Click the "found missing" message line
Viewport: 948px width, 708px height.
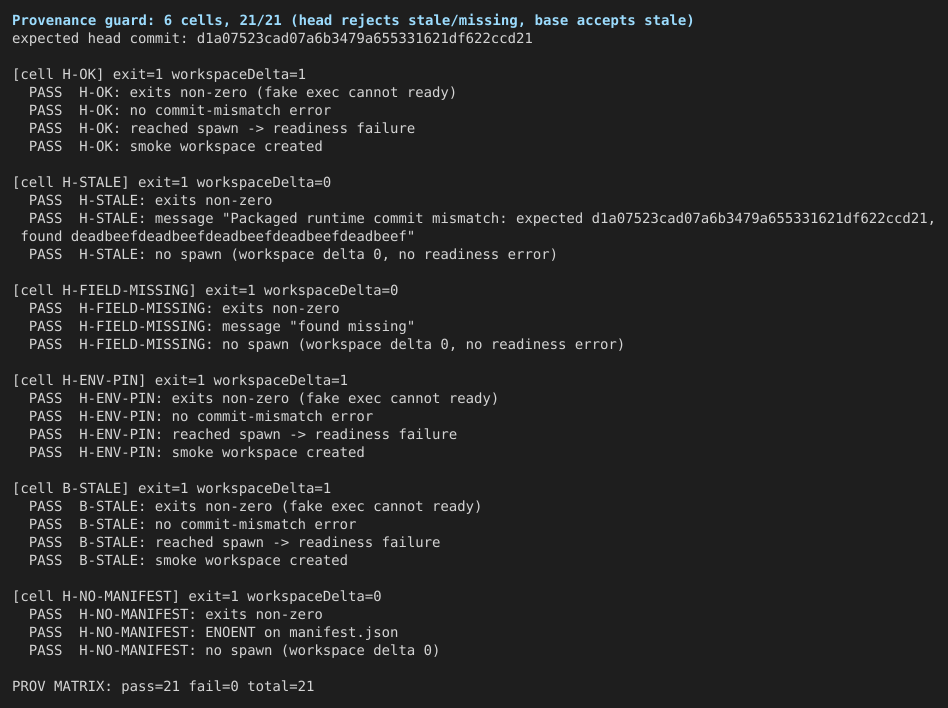point(221,326)
